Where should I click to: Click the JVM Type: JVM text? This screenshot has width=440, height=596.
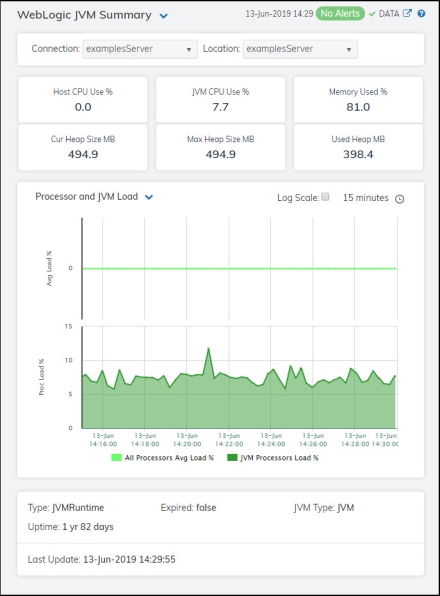coord(324,508)
